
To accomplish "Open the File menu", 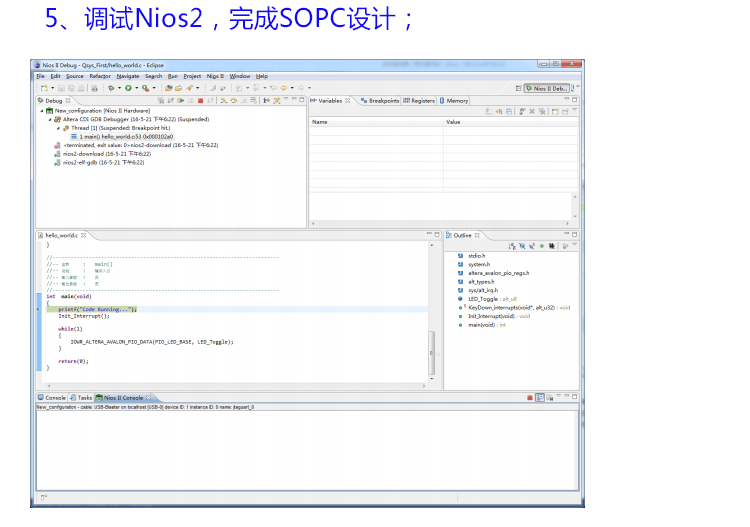I will [x=41, y=76].
